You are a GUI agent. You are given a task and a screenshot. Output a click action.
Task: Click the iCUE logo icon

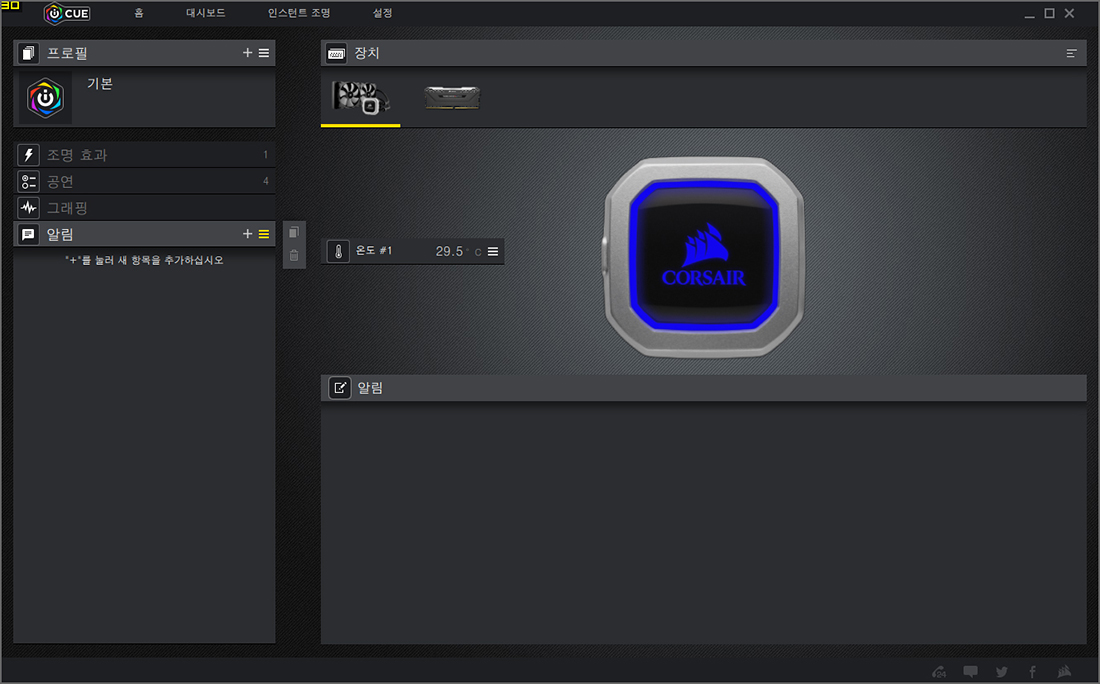[67, 13]
